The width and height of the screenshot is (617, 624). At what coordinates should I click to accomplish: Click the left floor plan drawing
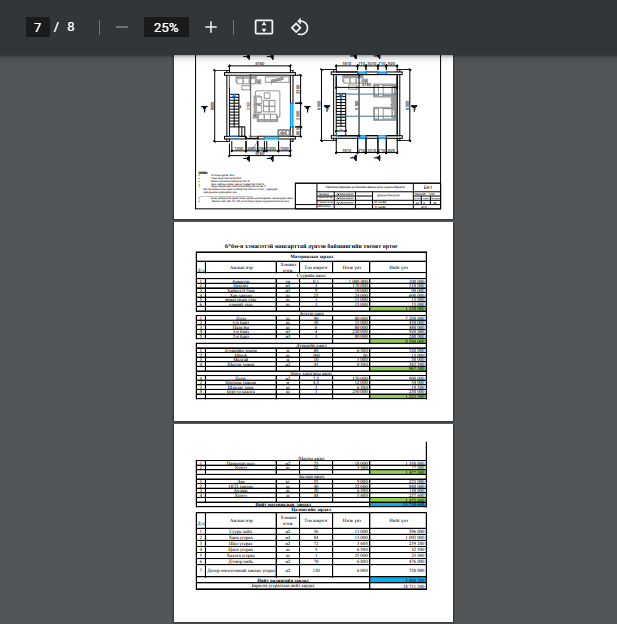click(x=258, y=108)
